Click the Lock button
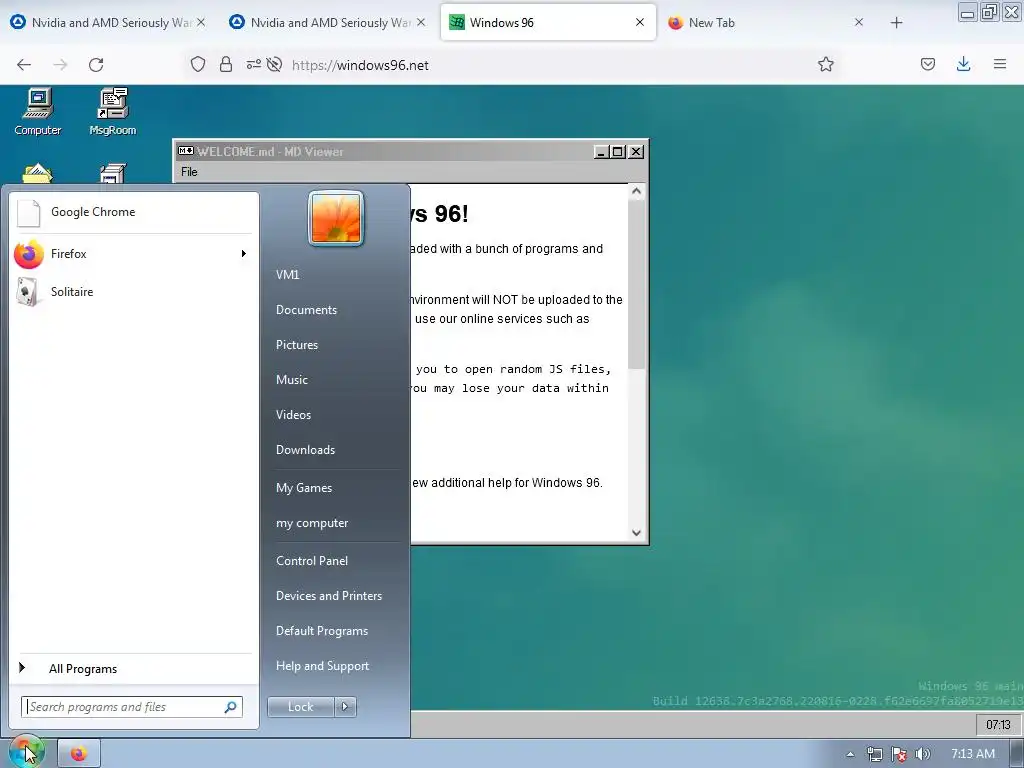1024x768 pixels. [300, 707]
